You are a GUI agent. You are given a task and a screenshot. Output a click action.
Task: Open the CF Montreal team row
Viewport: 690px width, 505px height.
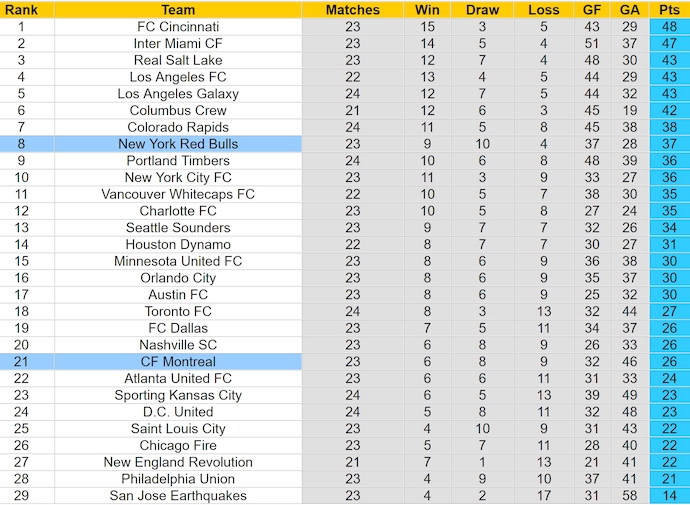tap(178, 362)
